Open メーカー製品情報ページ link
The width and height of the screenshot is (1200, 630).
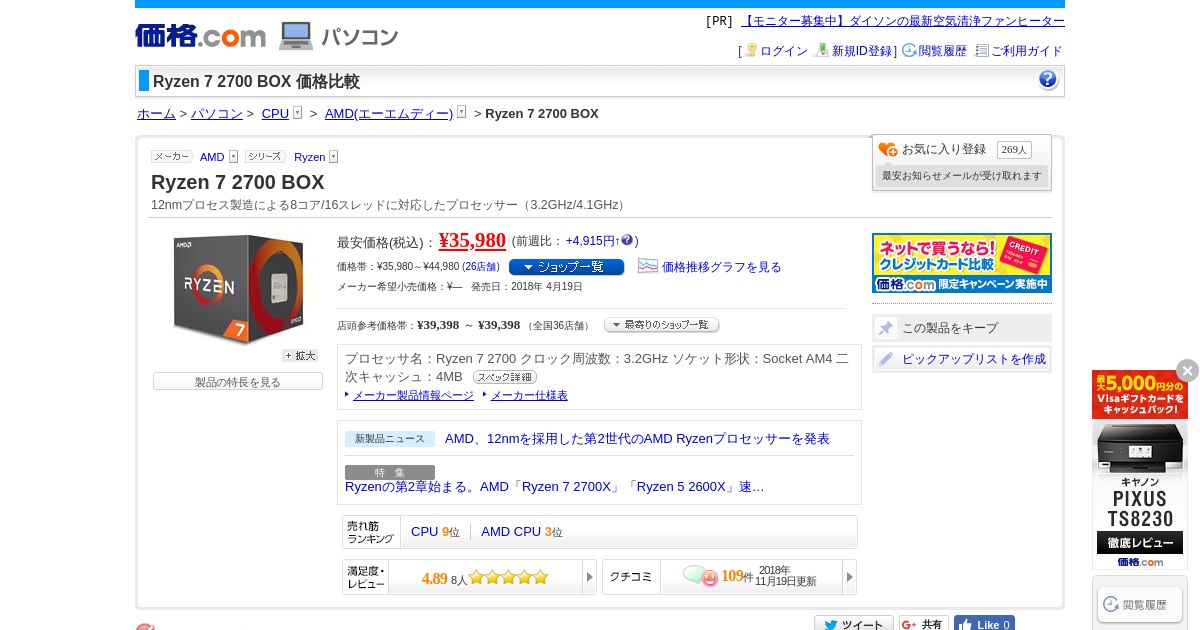[x=413, y=396]
